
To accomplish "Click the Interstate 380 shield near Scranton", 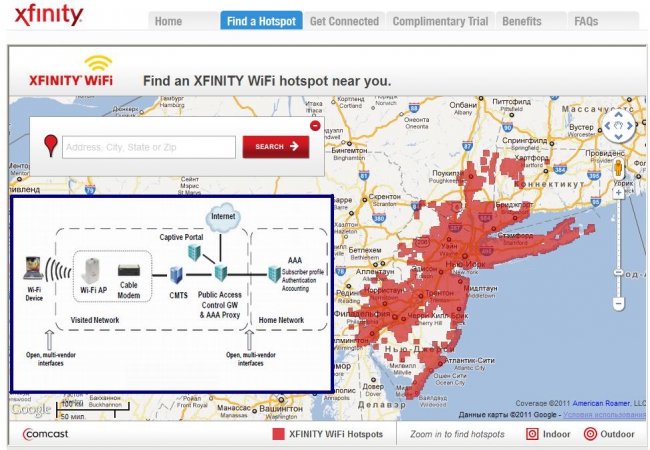I will 378,218.
